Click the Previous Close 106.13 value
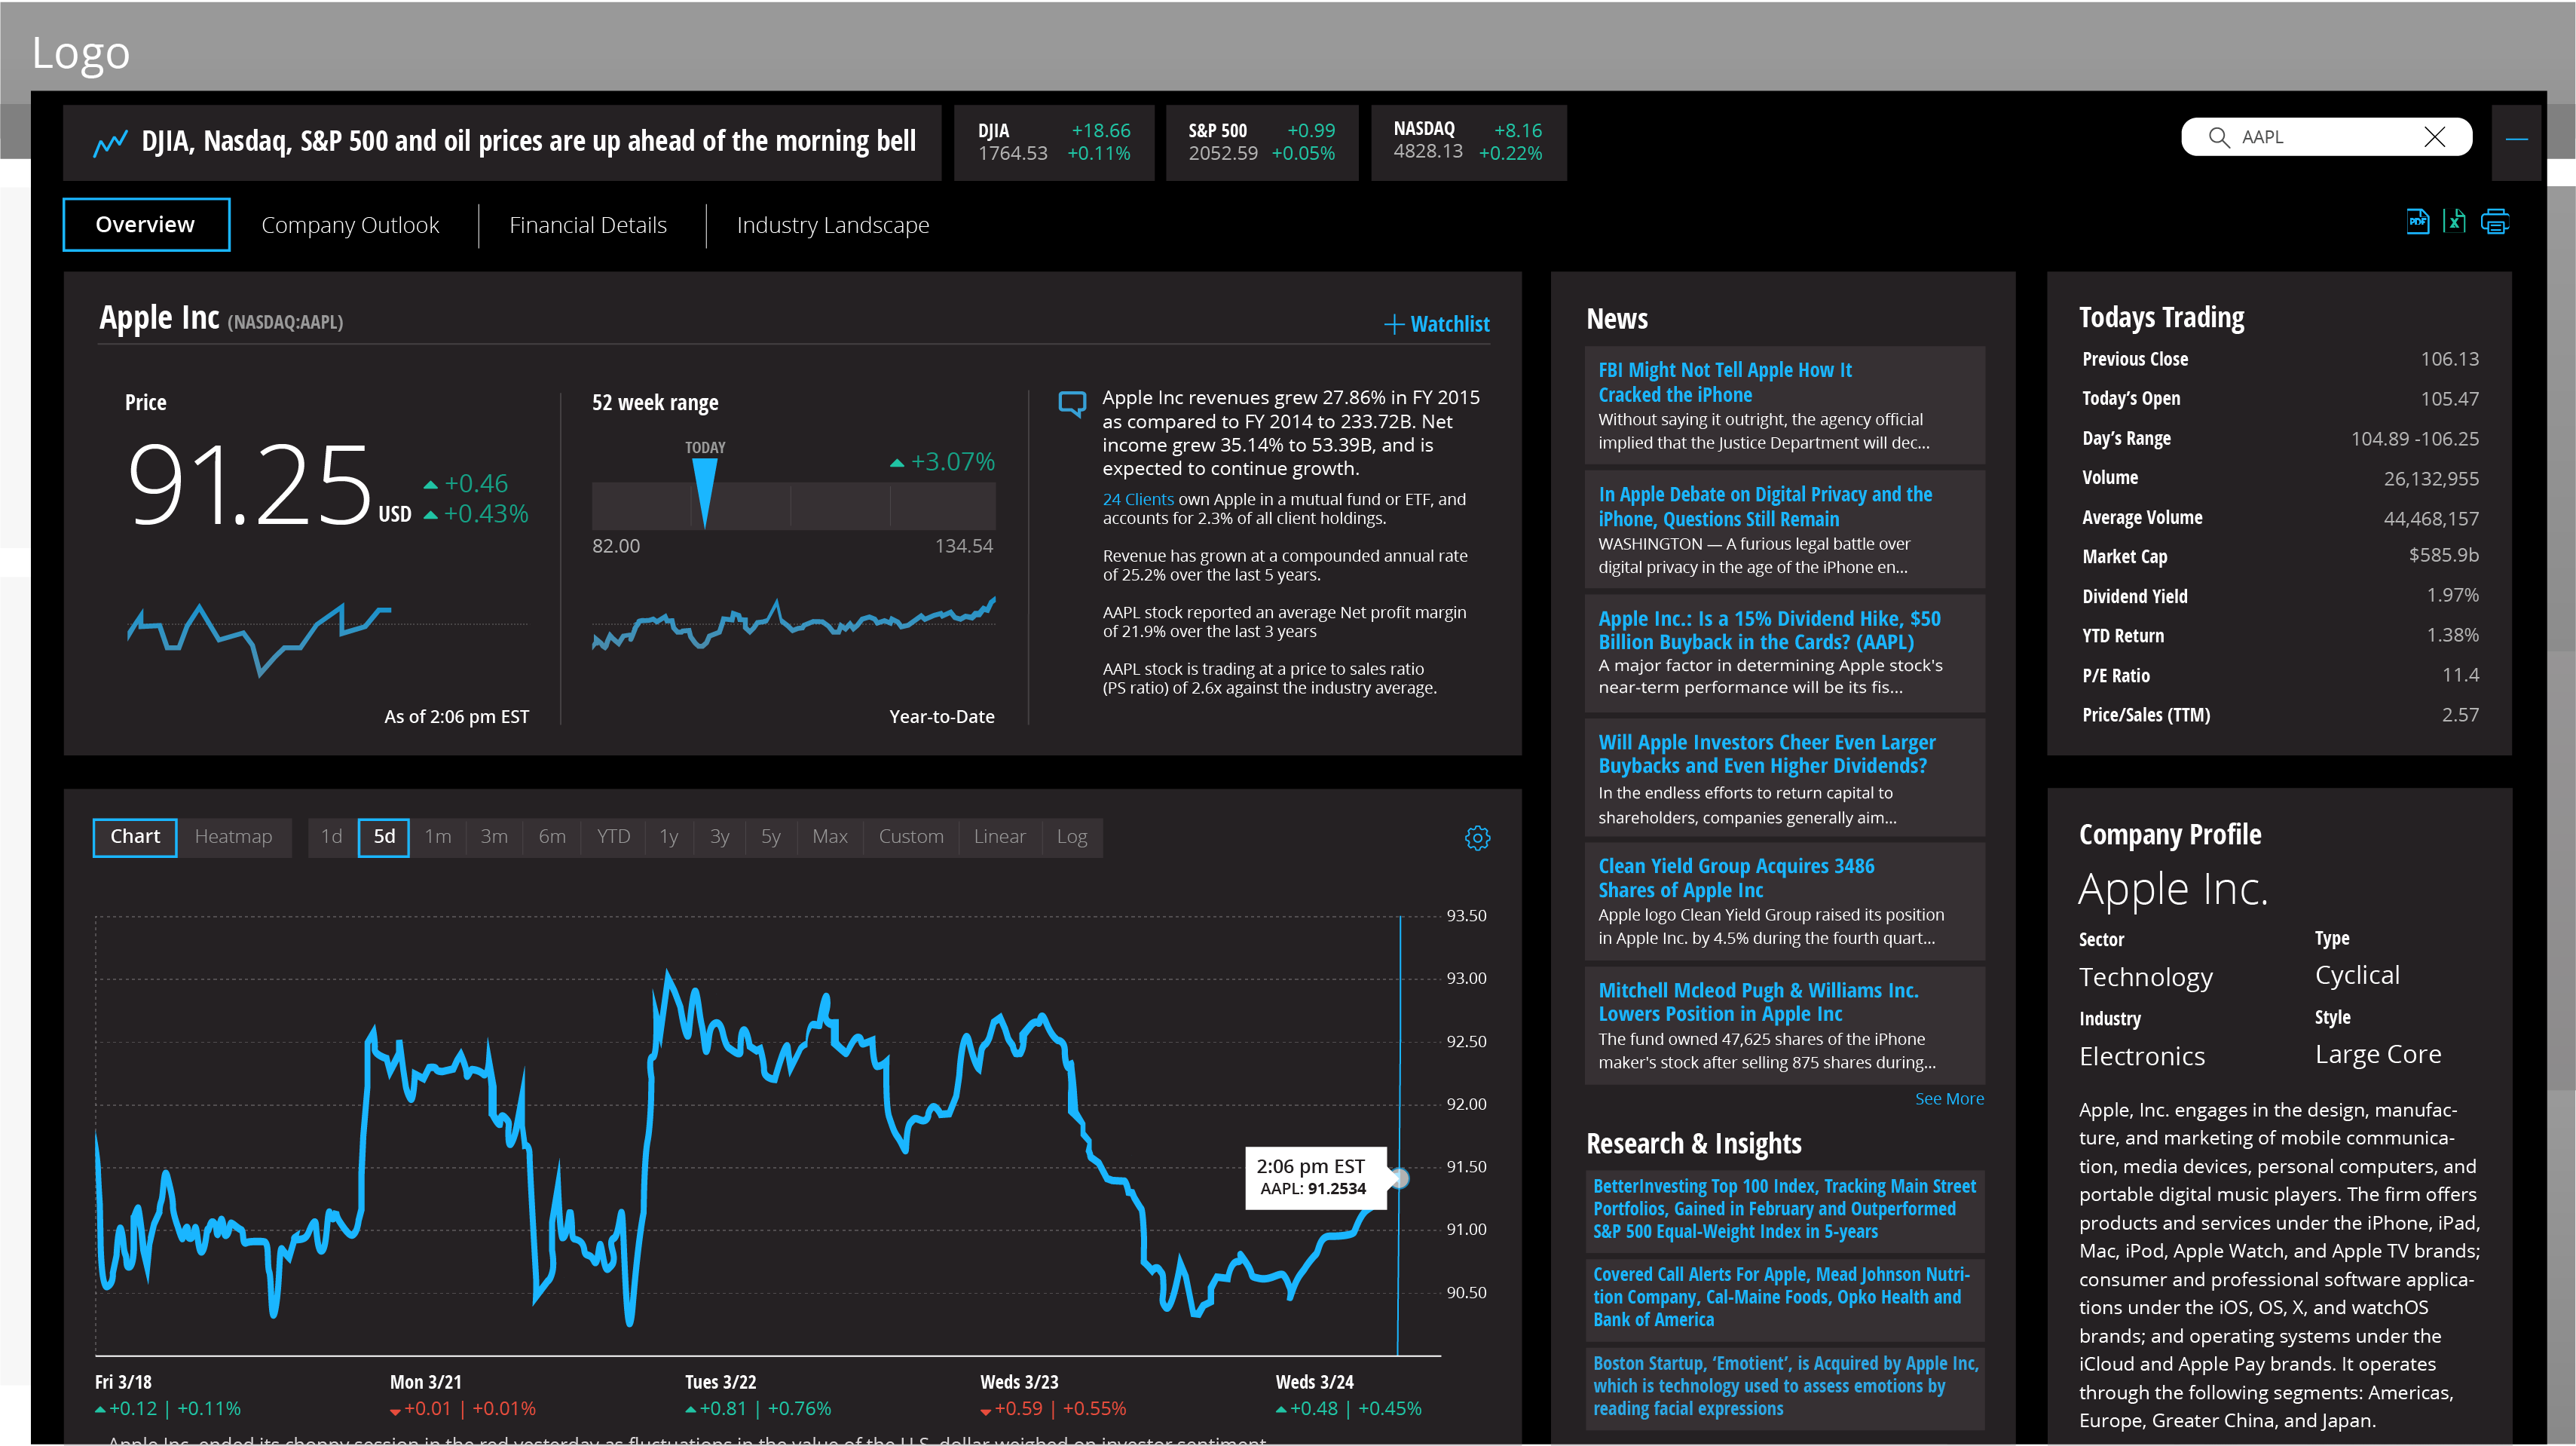Screen dimensions: 2576x1446 point(2449,359)
